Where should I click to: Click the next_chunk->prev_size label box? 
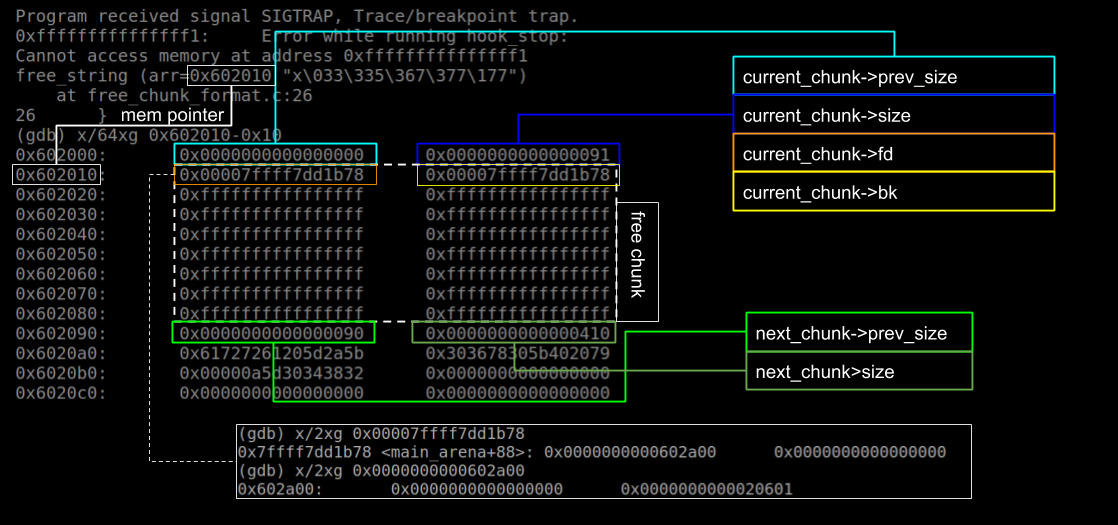[859, 333]
